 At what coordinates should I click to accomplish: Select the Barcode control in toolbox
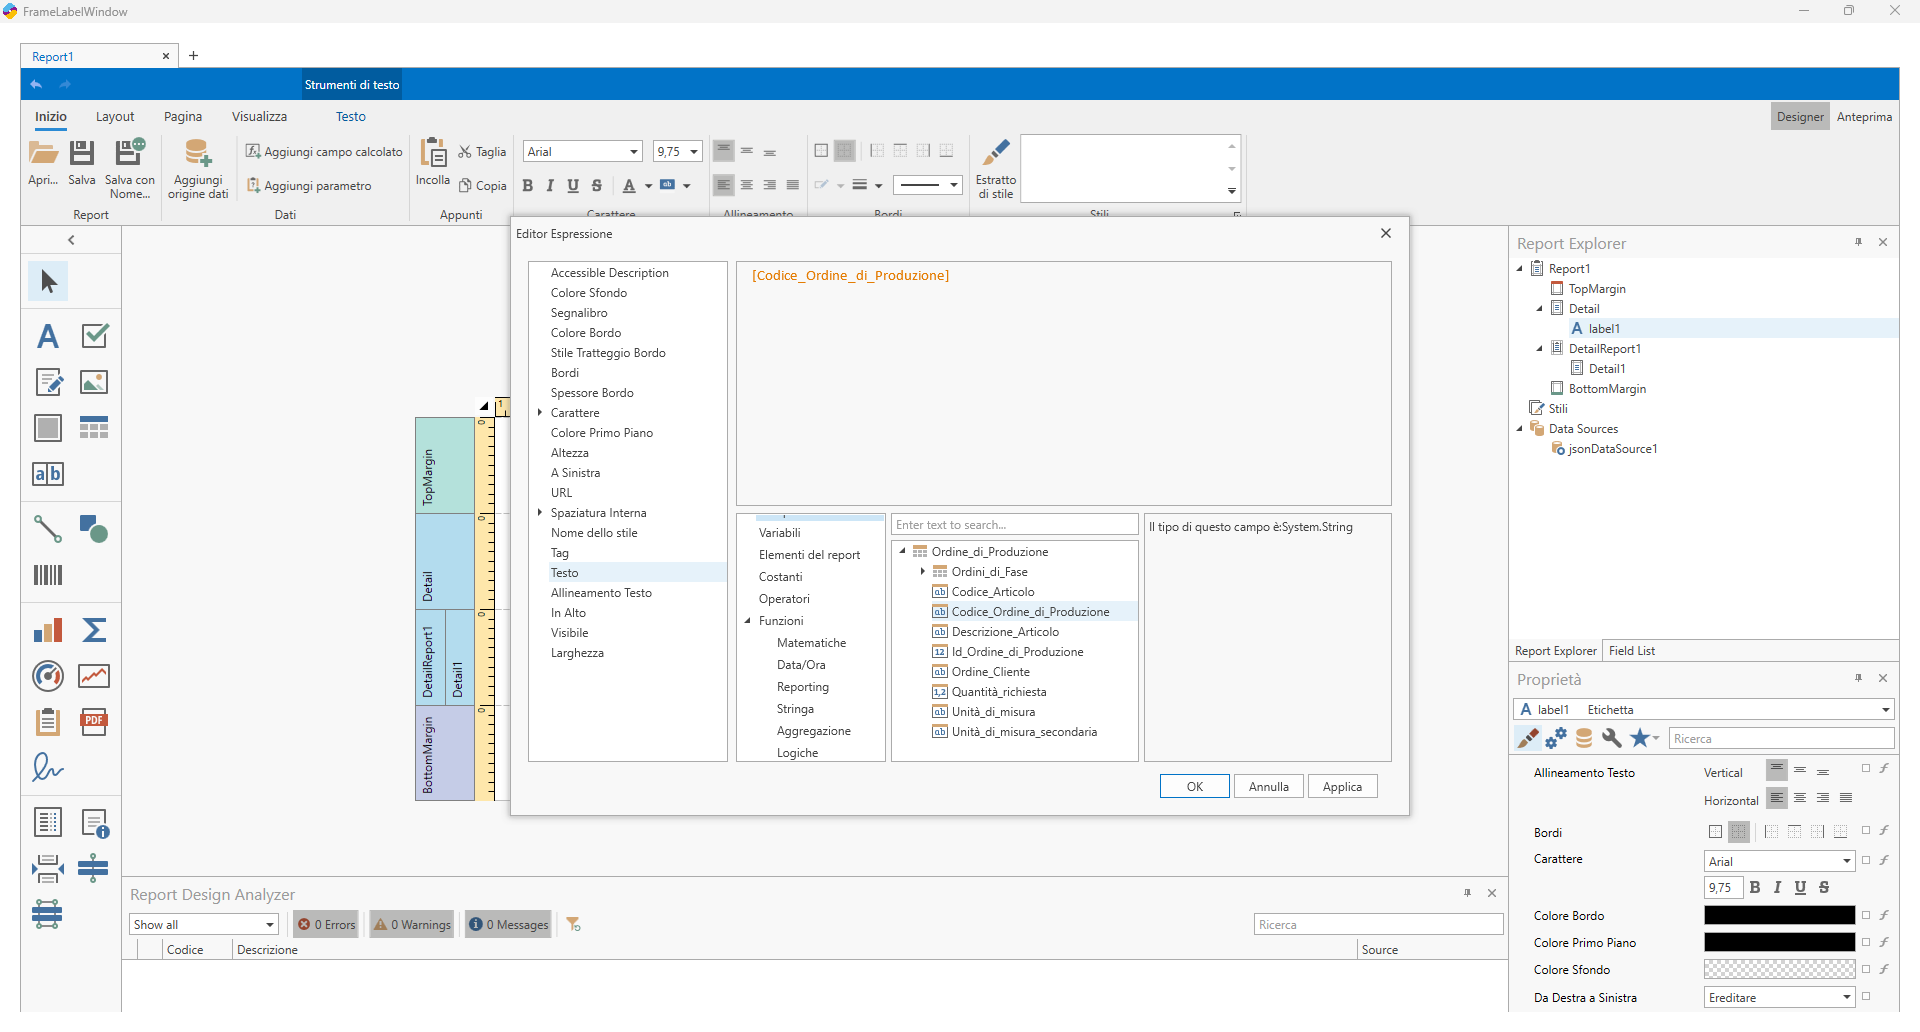48,575
